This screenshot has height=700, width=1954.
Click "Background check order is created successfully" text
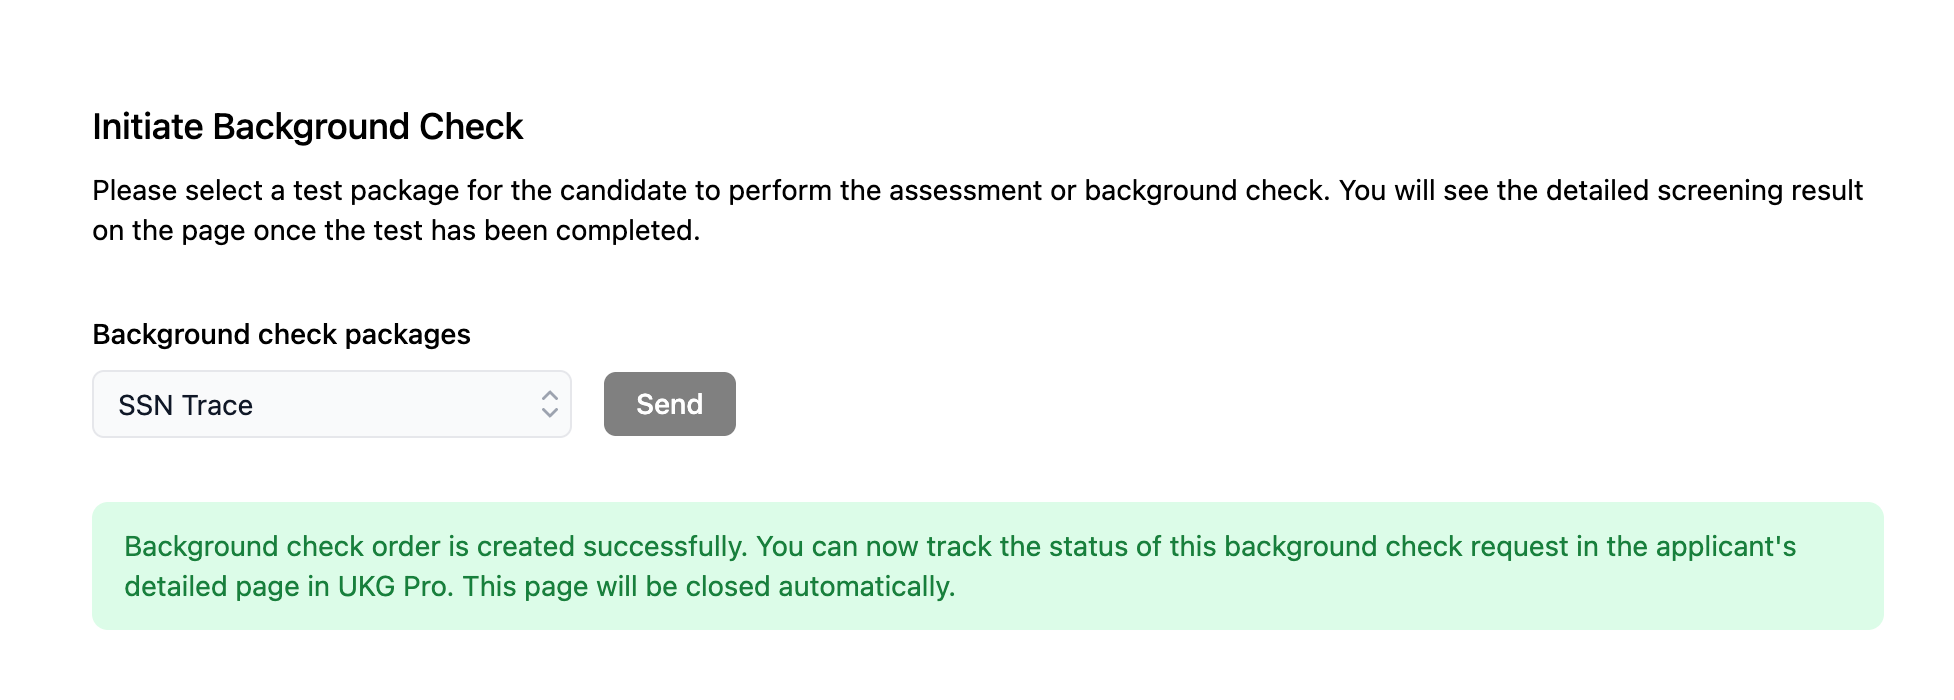[435, 546]
